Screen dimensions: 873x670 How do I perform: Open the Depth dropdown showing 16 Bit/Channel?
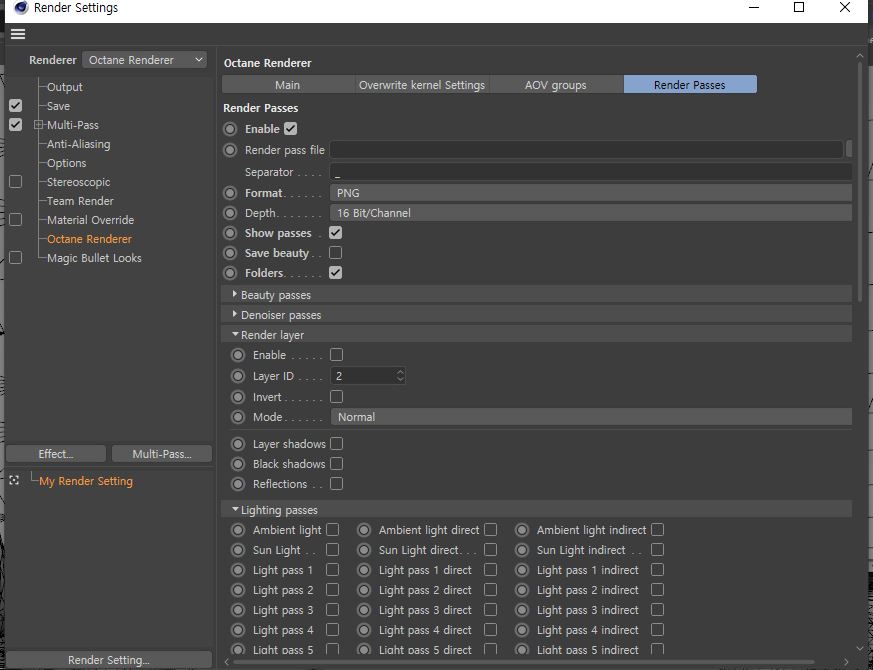tap(591, 213)
